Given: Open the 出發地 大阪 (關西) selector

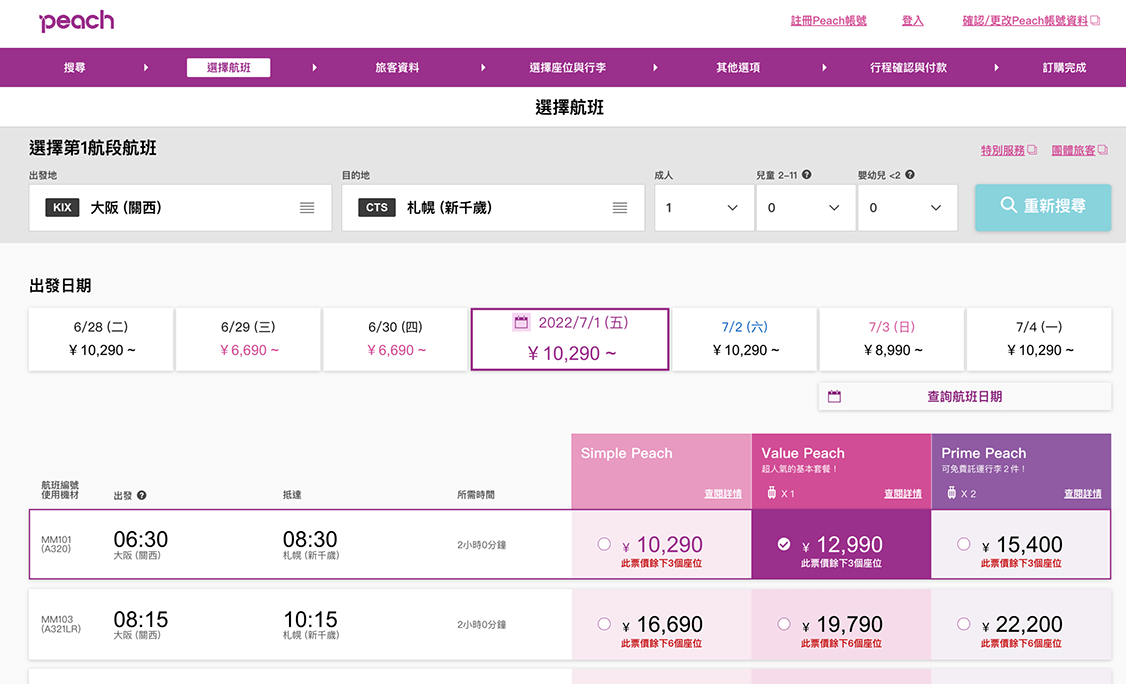Looking at the screenshot, I should (180, 208).
